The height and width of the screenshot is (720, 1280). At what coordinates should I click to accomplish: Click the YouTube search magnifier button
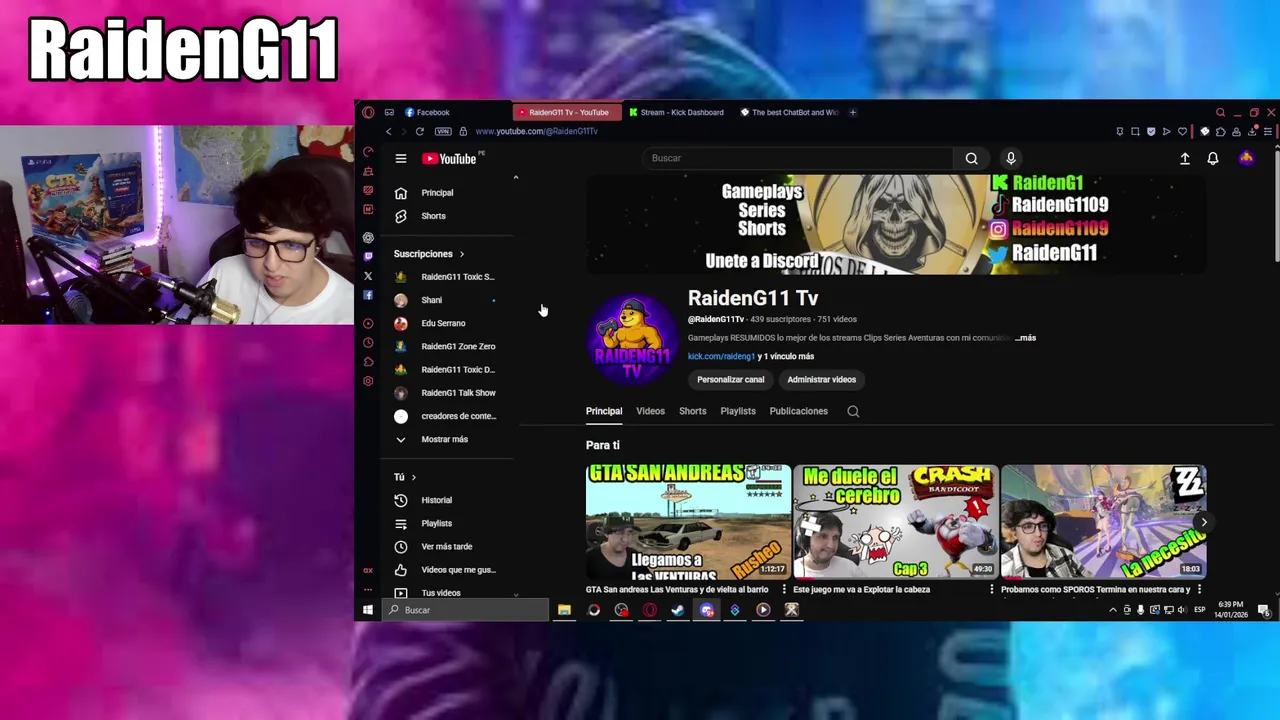971,158
